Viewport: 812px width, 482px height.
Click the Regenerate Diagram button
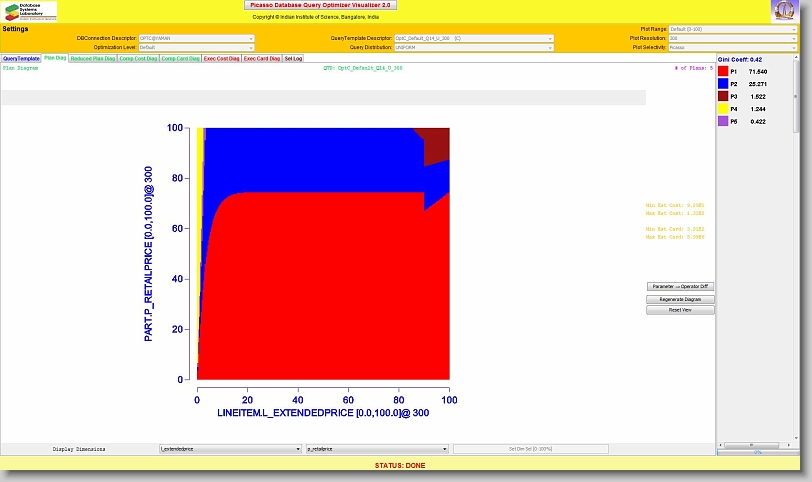click(x=680, y=299)
